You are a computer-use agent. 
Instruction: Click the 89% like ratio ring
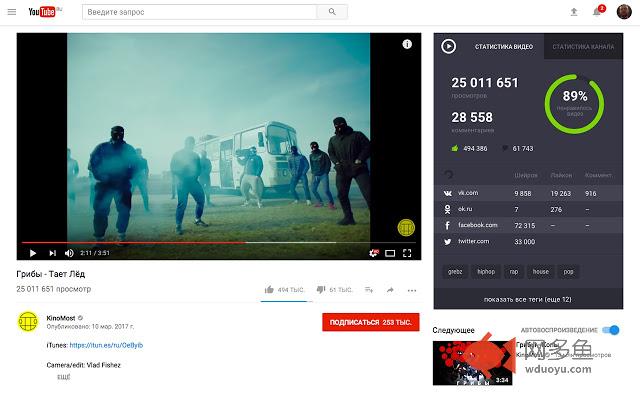(574, 104)
